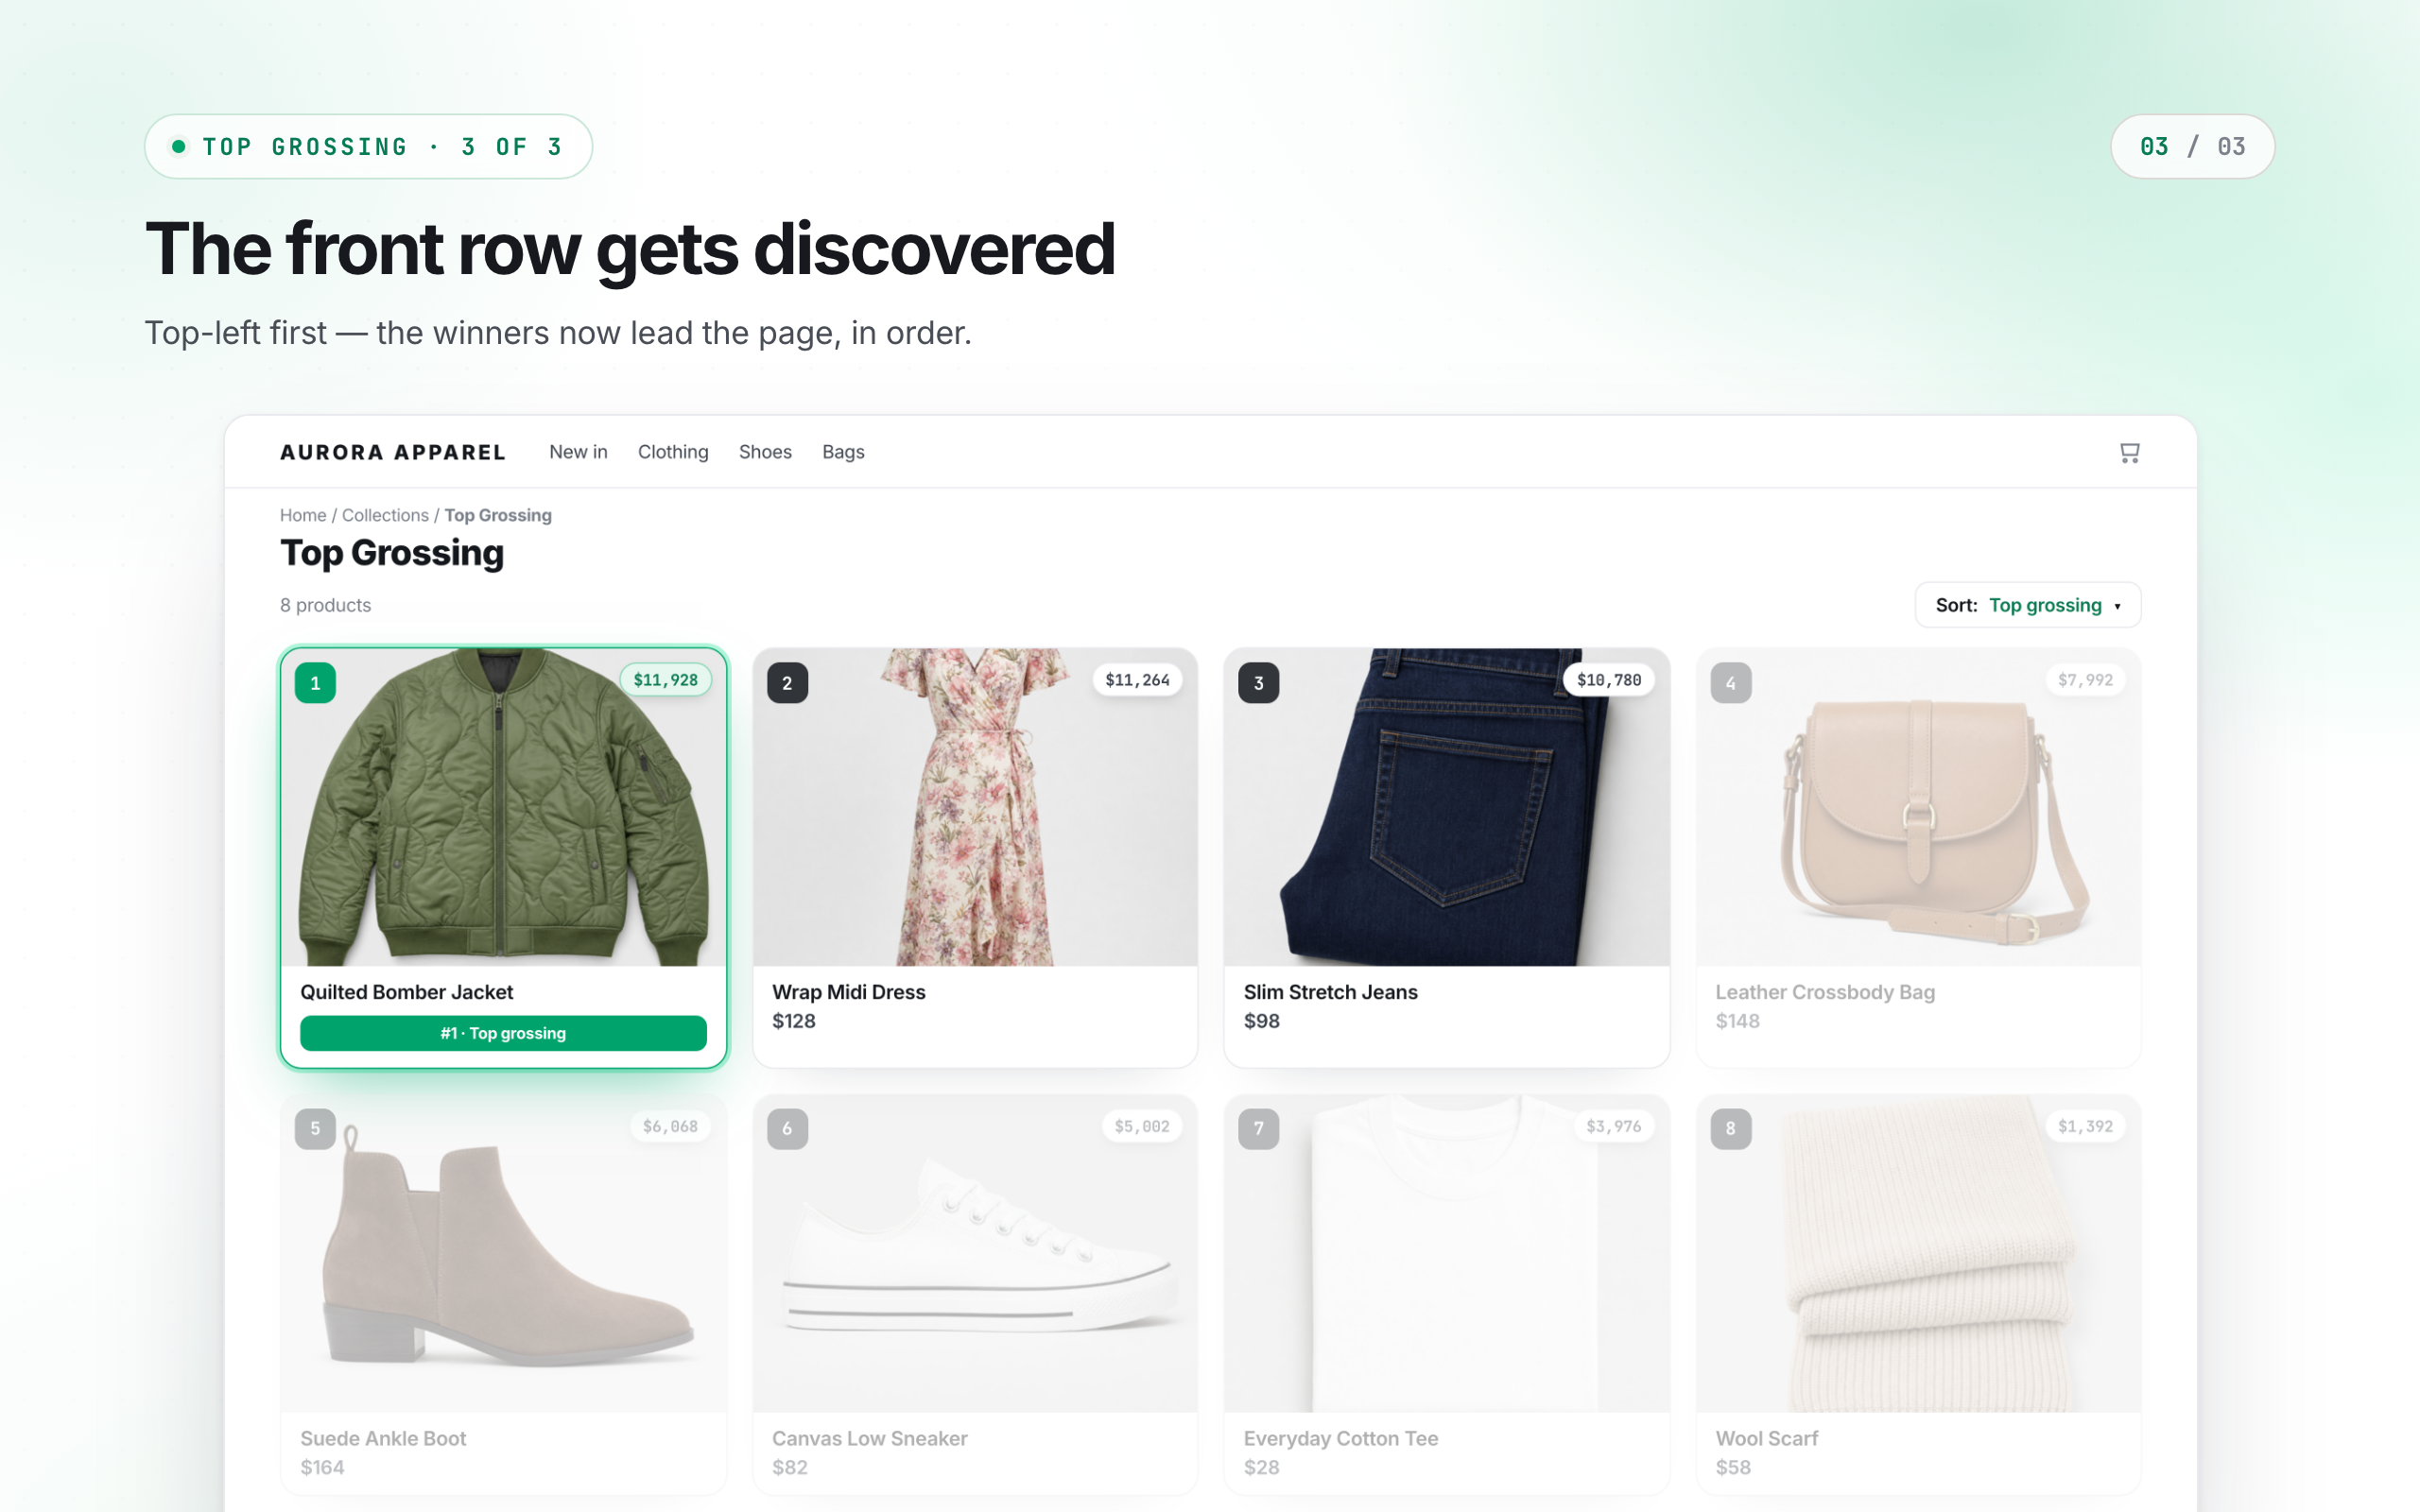Click the $10,780 revenue tag
The image size is (2420, 1512).
click(1609, 680)
